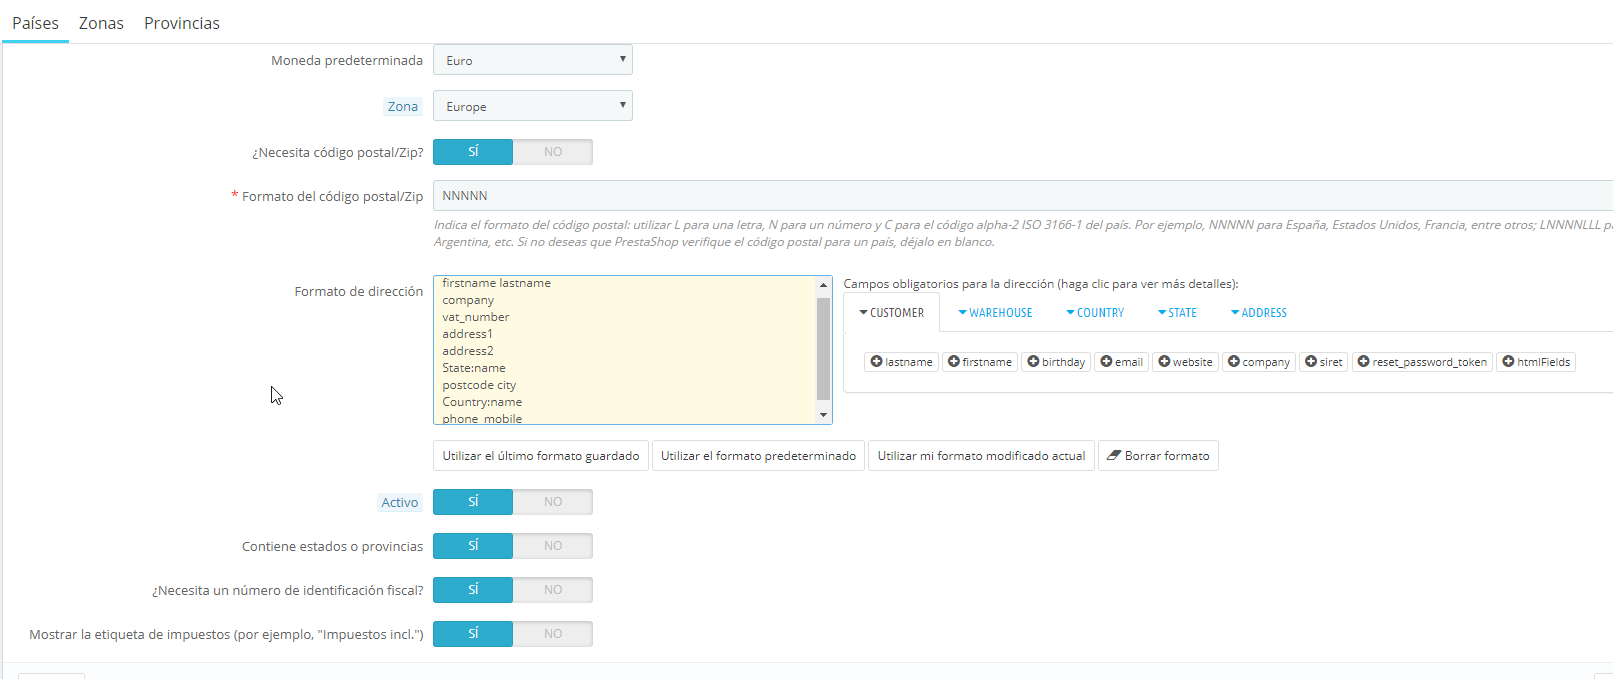Add the firstname field plus icon
The height and width of the screenshot is (679, 1613).
pyautogui.click(x=954, y=361)
